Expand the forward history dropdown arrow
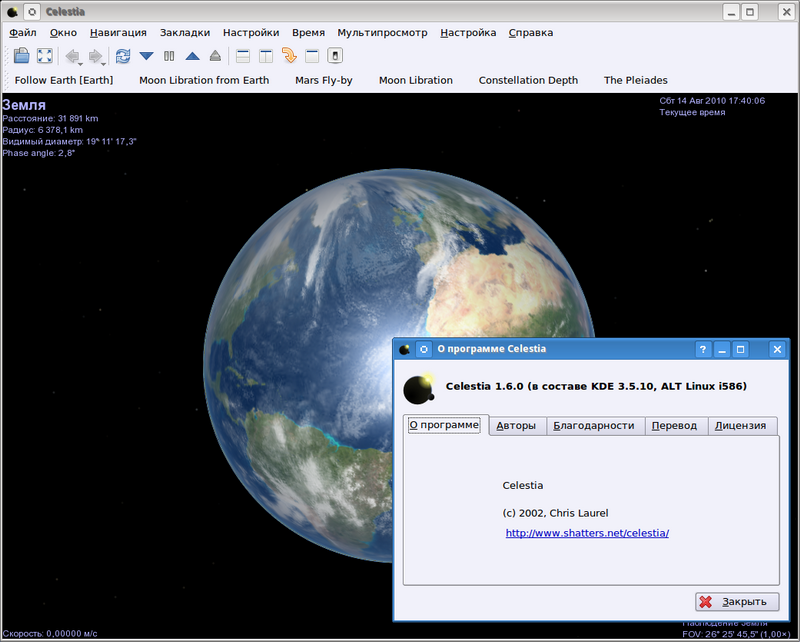The image size is (800, 642). 104,63
